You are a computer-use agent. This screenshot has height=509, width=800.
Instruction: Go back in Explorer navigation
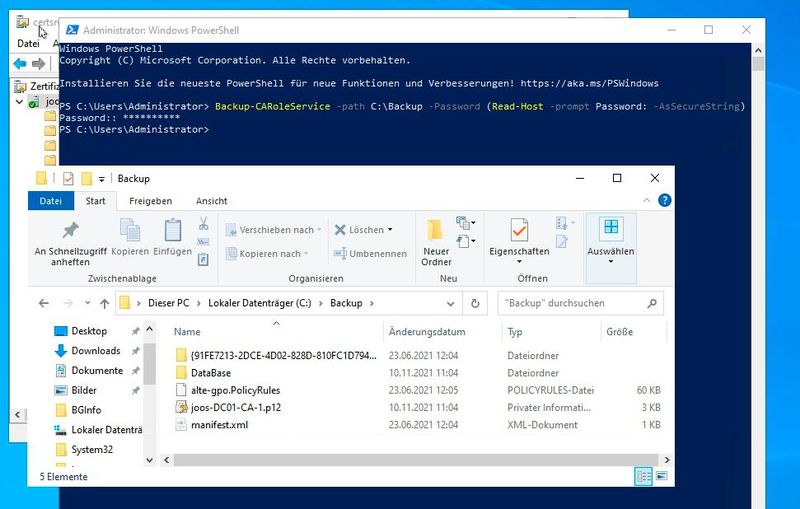point(44,303)
